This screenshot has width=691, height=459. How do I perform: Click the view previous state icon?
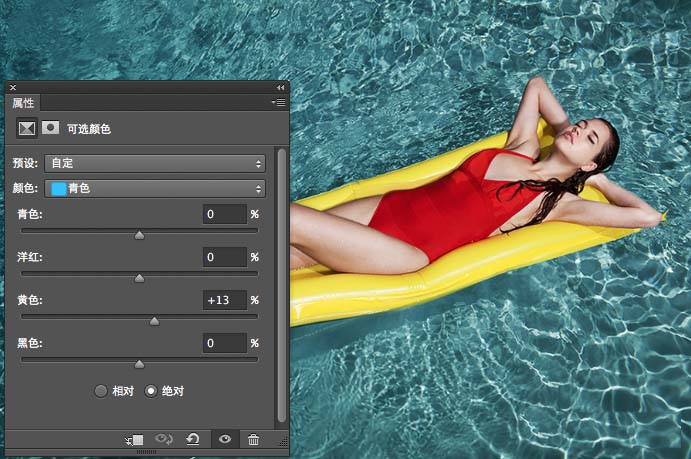click(x=164, y=439)
